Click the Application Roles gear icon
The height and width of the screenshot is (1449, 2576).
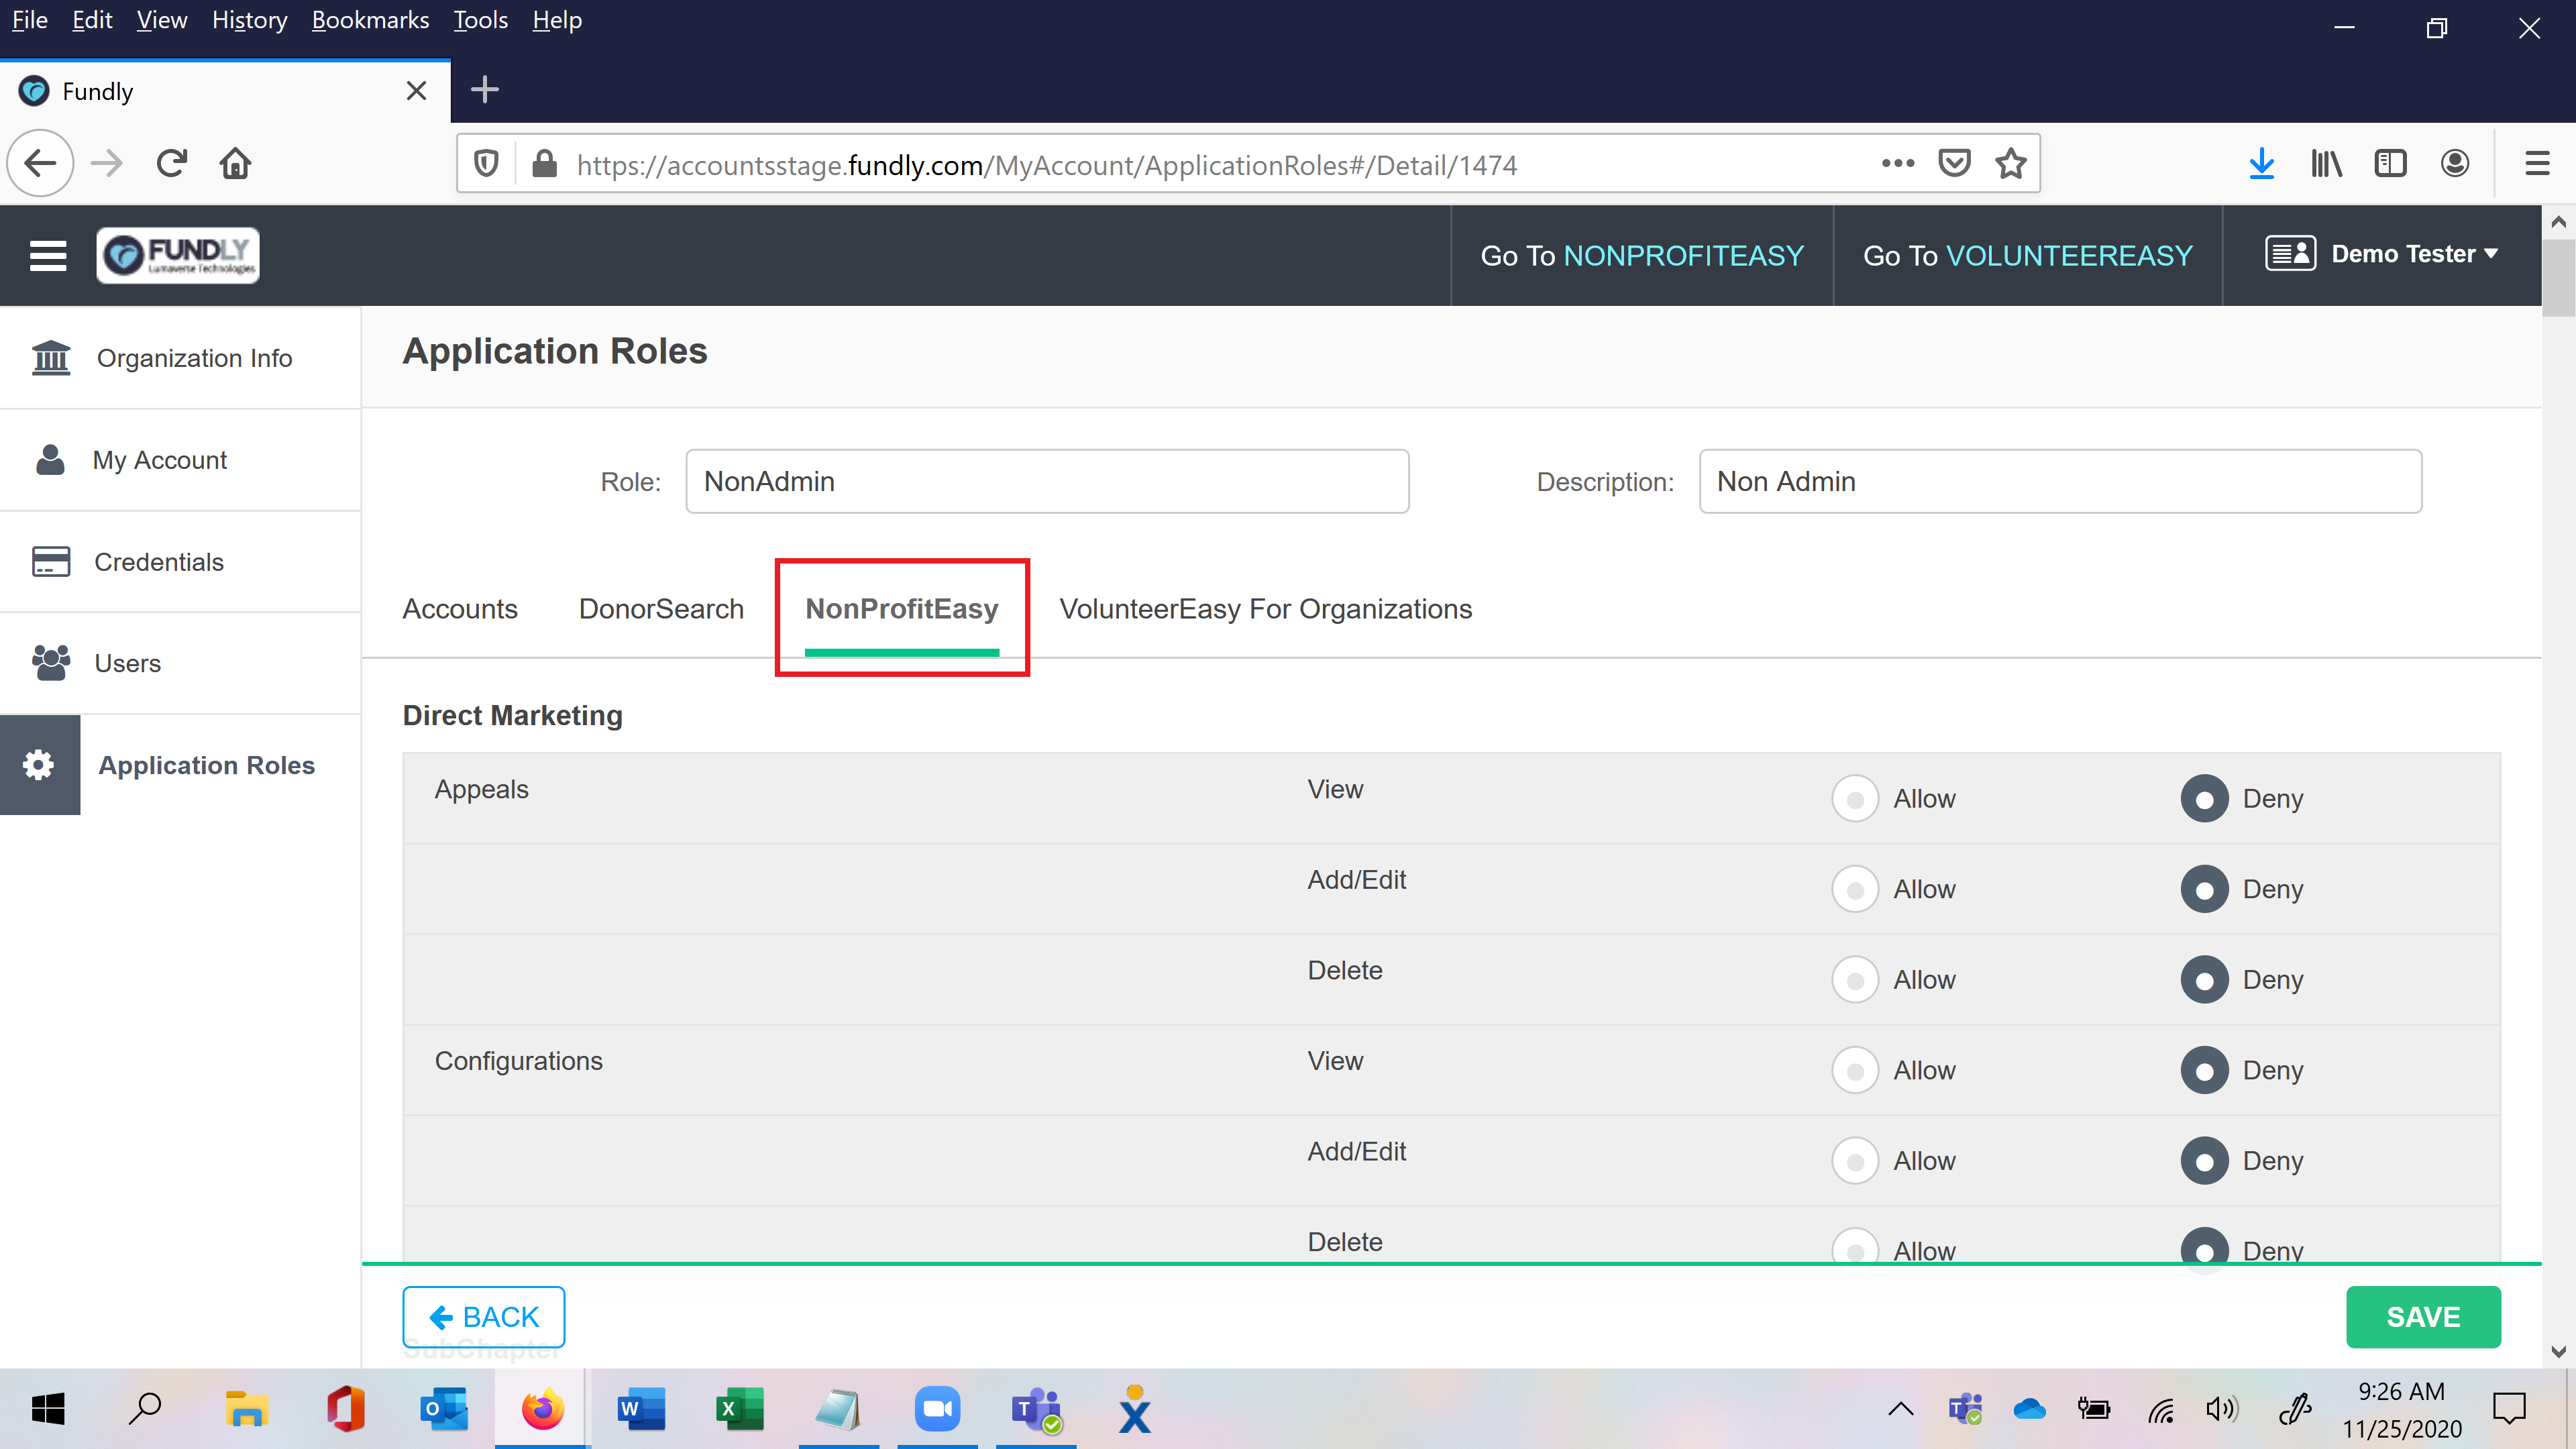(x=39, y=765)
